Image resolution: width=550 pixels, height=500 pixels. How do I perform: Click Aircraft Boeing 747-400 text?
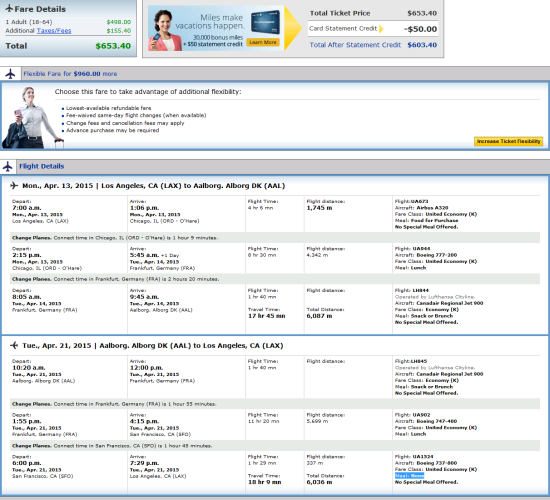tap(426, 421)
